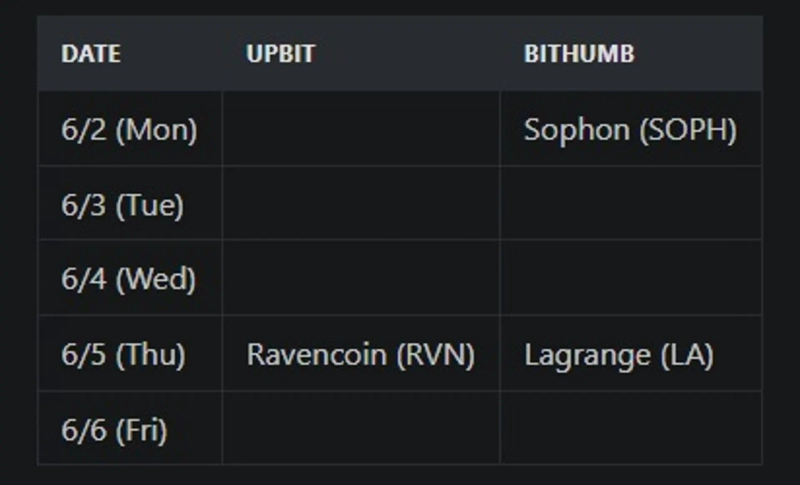The width and height of the screenshot is (800, 485).
Task: Click the word Sophon in Bithumb column
Action: tap(576, 130)
